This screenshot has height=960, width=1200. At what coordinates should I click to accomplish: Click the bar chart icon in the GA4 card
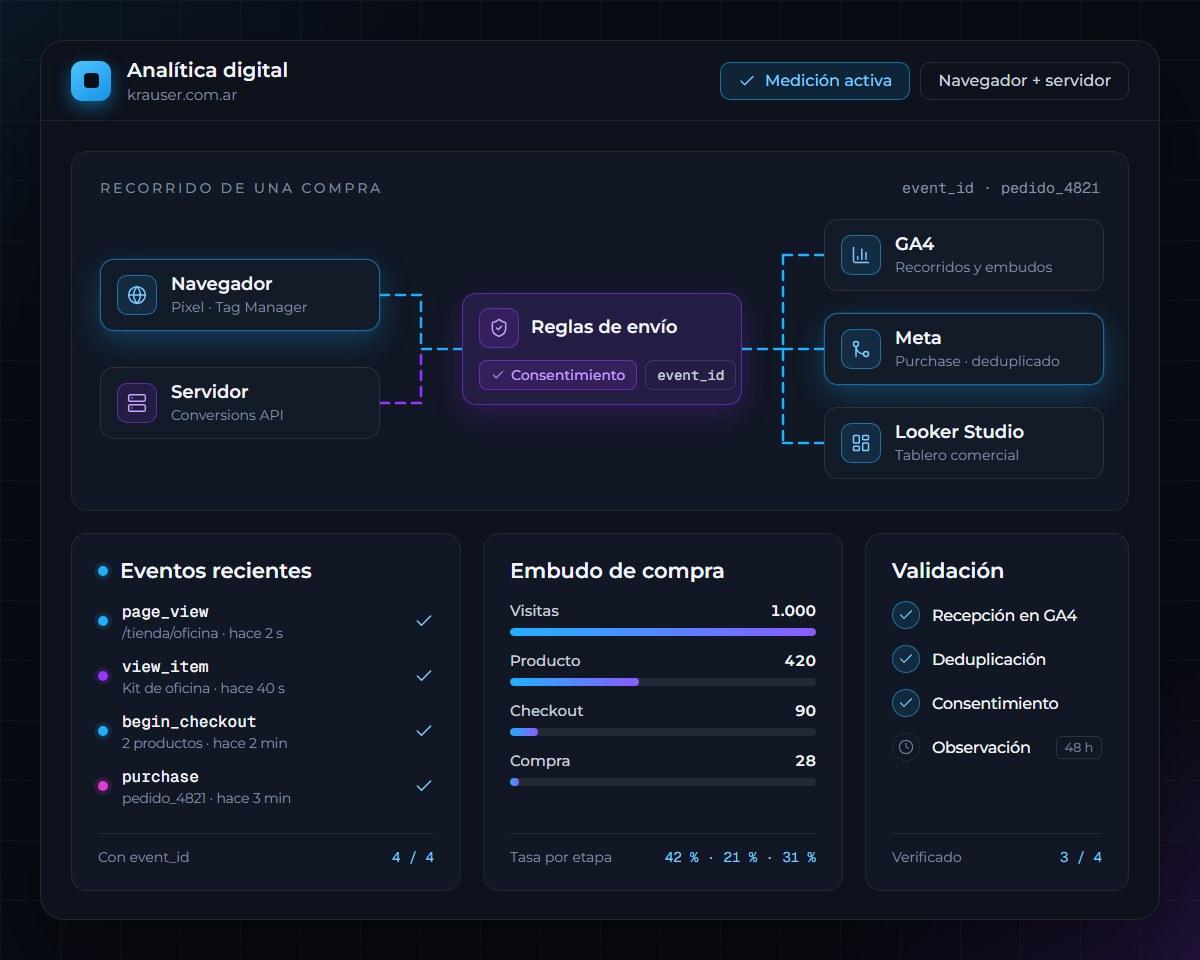click(x=861, y=255)
